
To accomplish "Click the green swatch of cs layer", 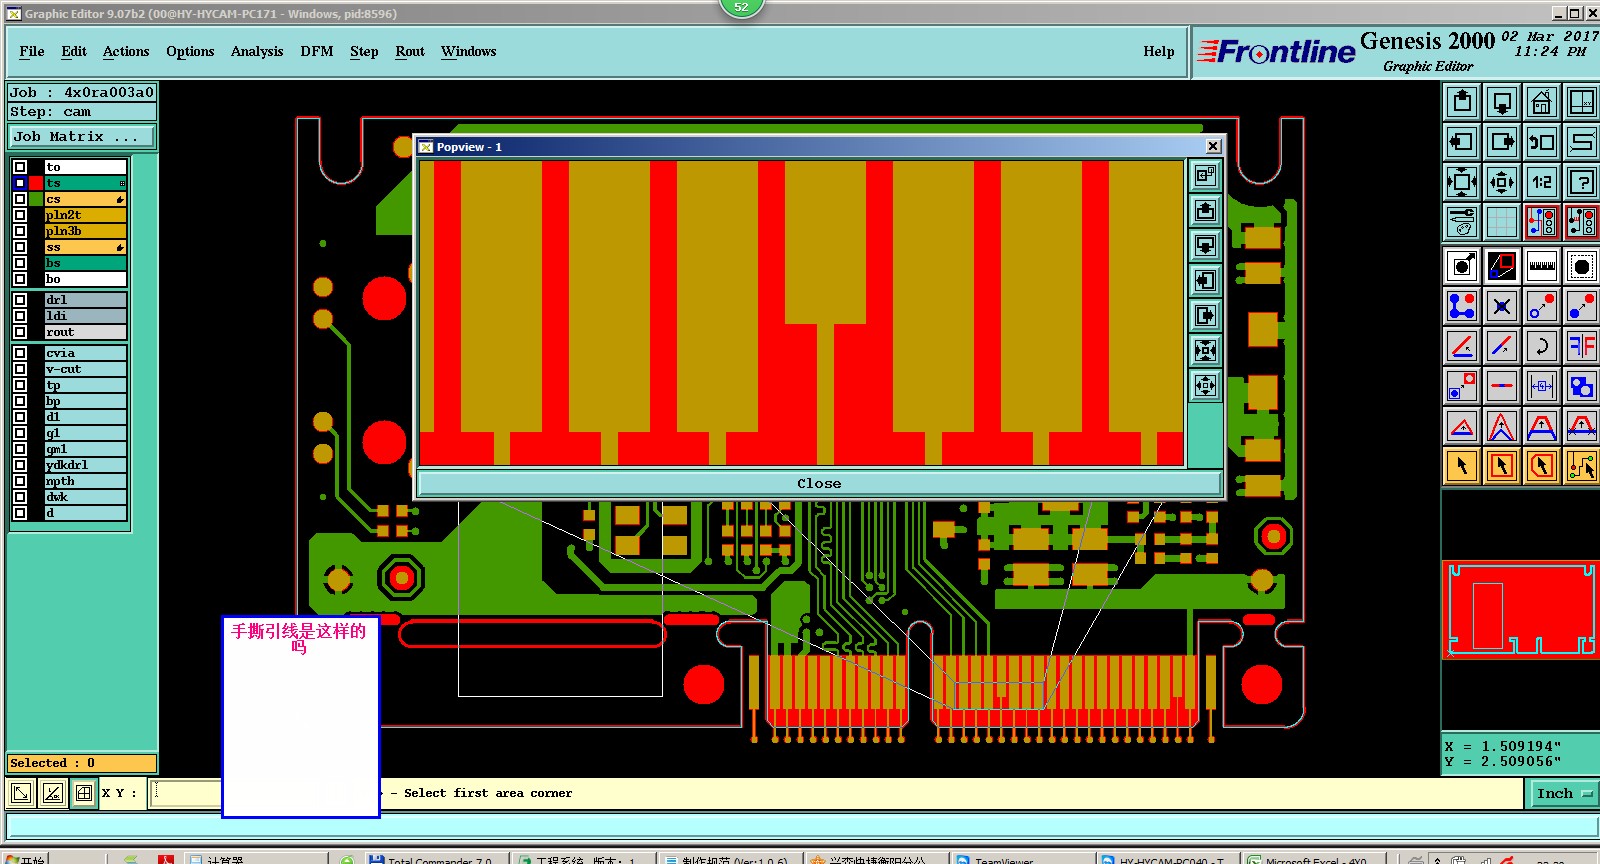I will (x=37, y=199).
